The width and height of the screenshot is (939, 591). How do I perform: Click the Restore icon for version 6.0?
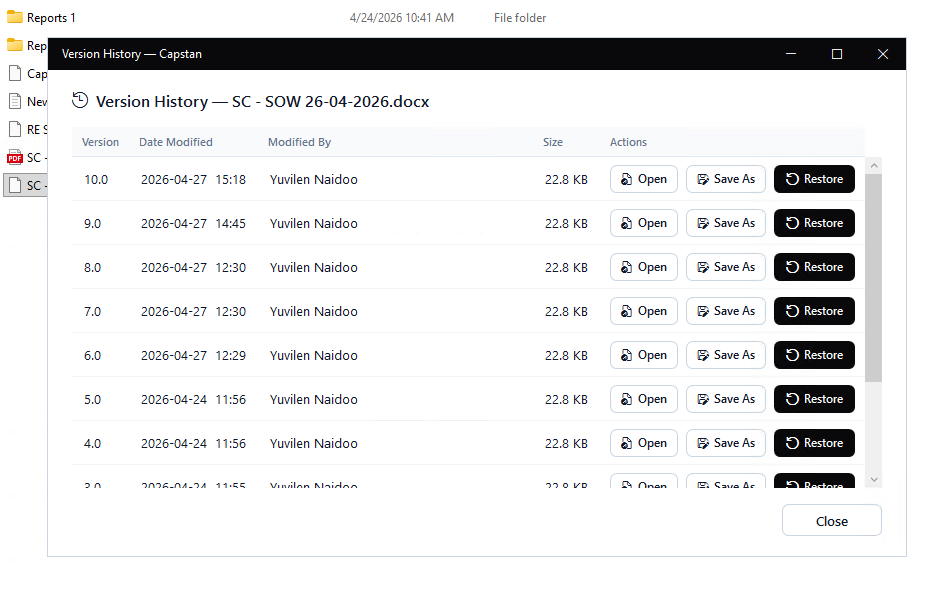tap(792, 356)
